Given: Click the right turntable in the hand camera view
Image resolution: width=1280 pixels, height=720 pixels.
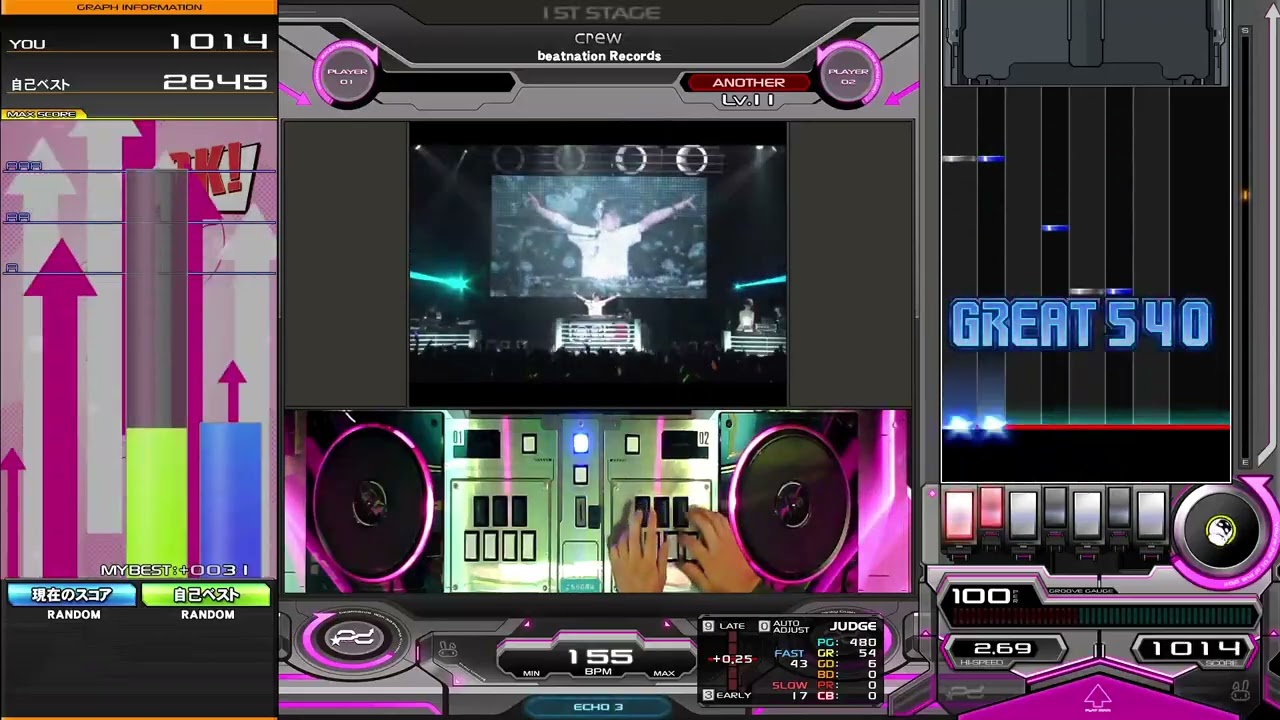Looking at the screenshot, I should point(792,501).
